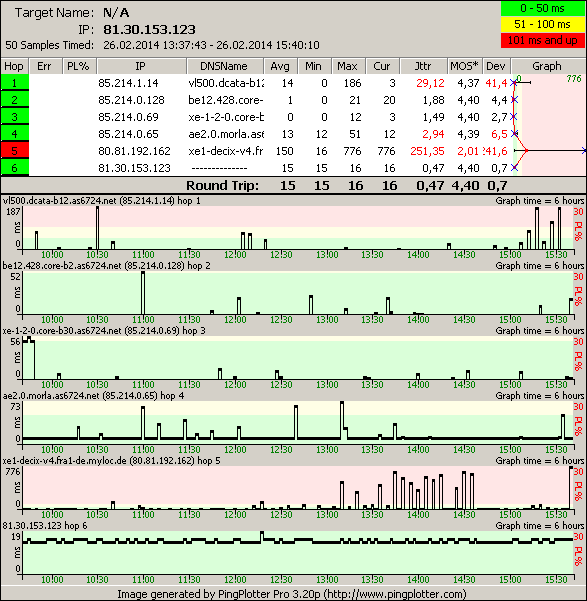Click DNS name ae2.0.morla.as in table

click(226, 134)
